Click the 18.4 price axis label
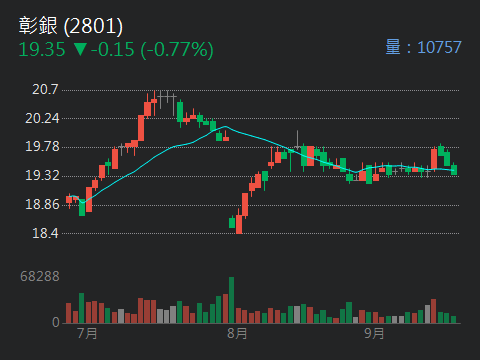This screenshot has width=480, height=360. click(45, 233)
